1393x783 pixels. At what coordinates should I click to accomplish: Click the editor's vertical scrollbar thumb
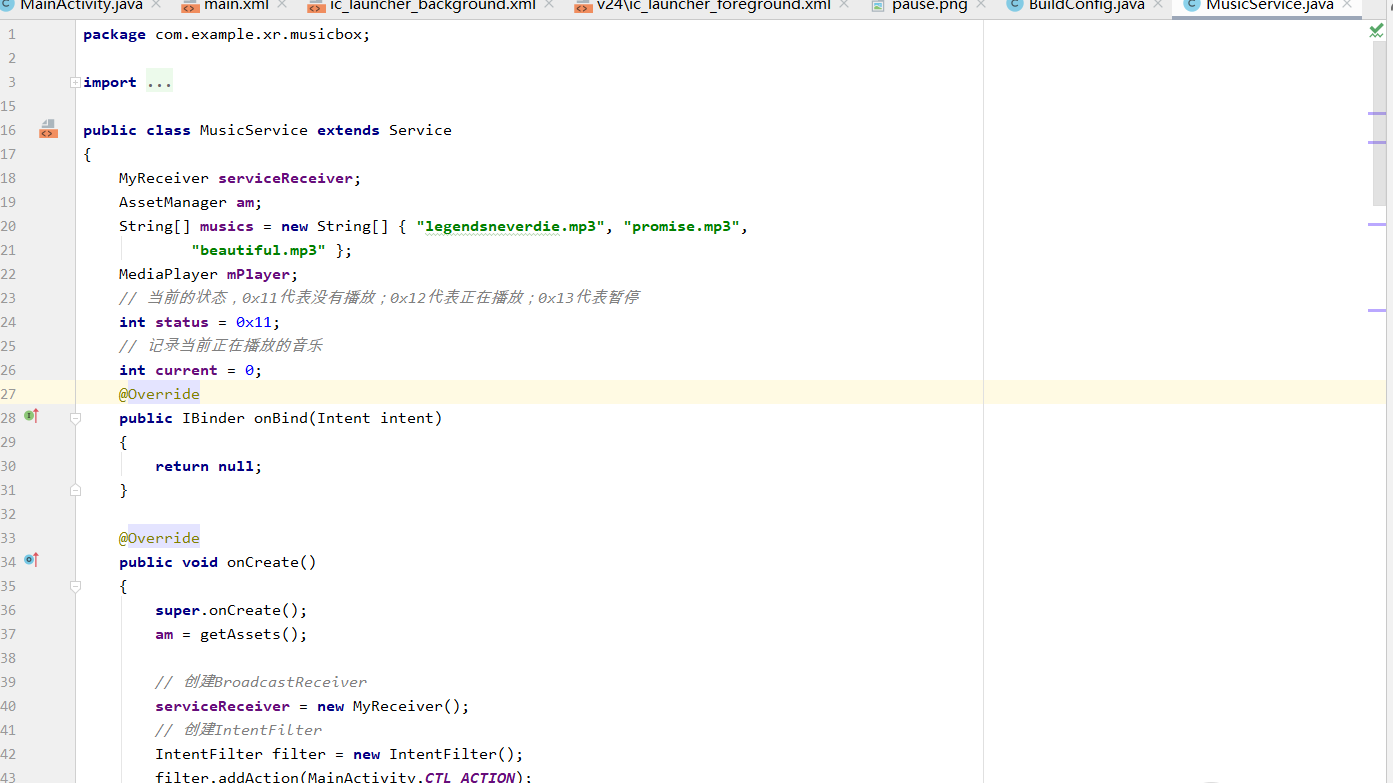[1381, 125]
